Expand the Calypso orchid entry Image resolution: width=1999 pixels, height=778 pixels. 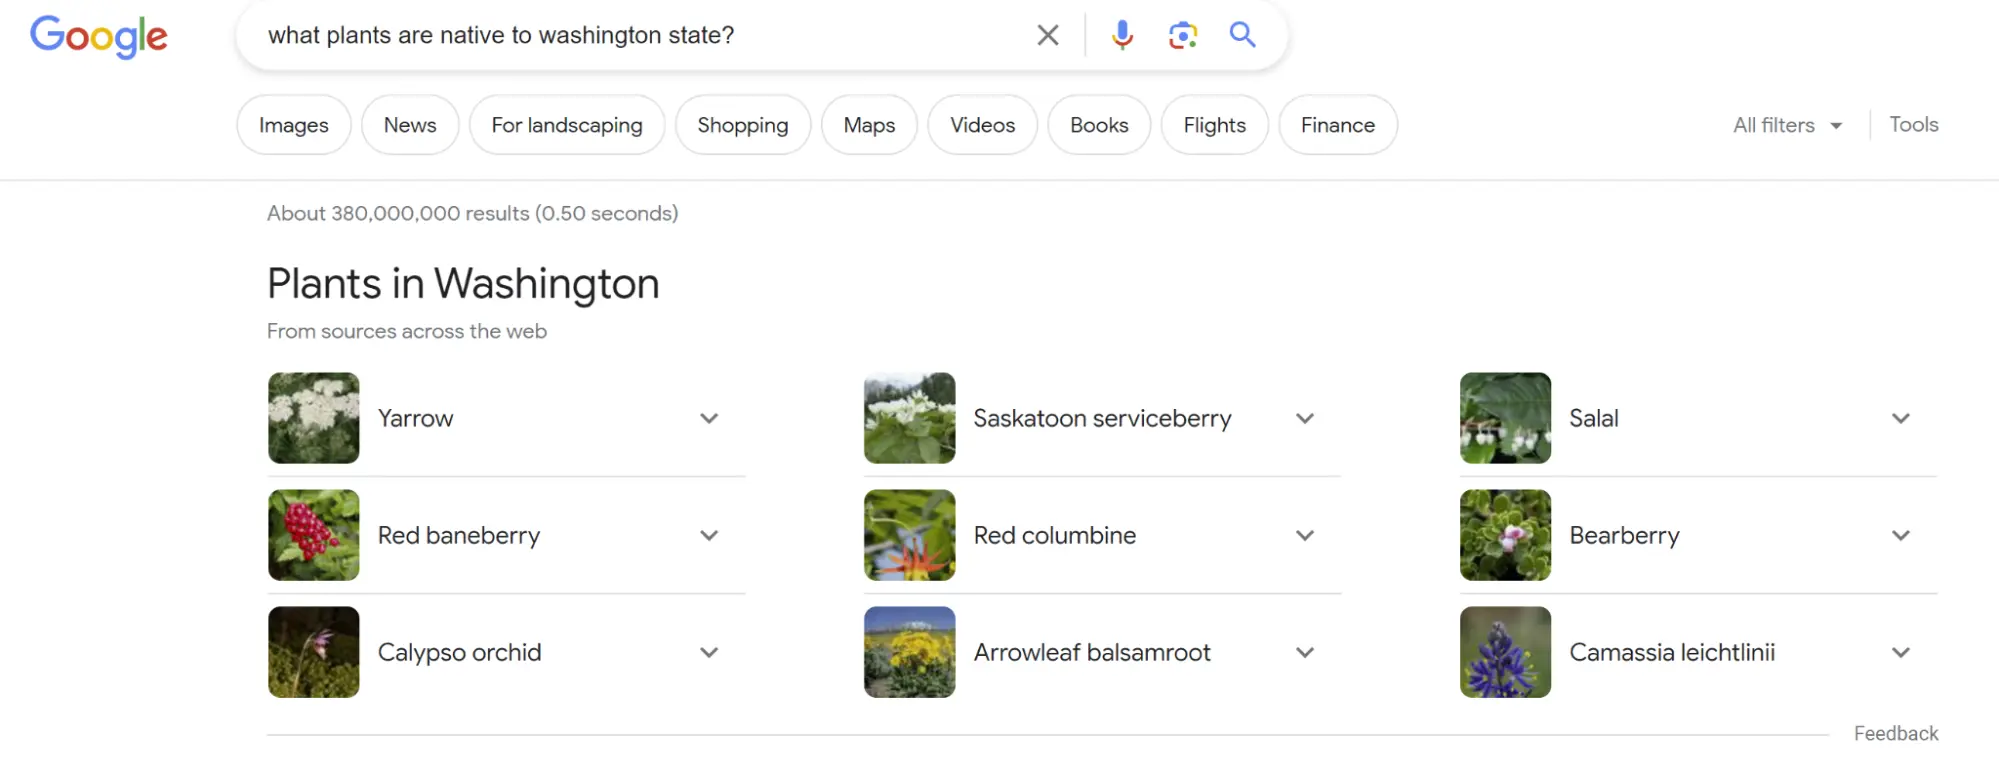pos(709,653)
